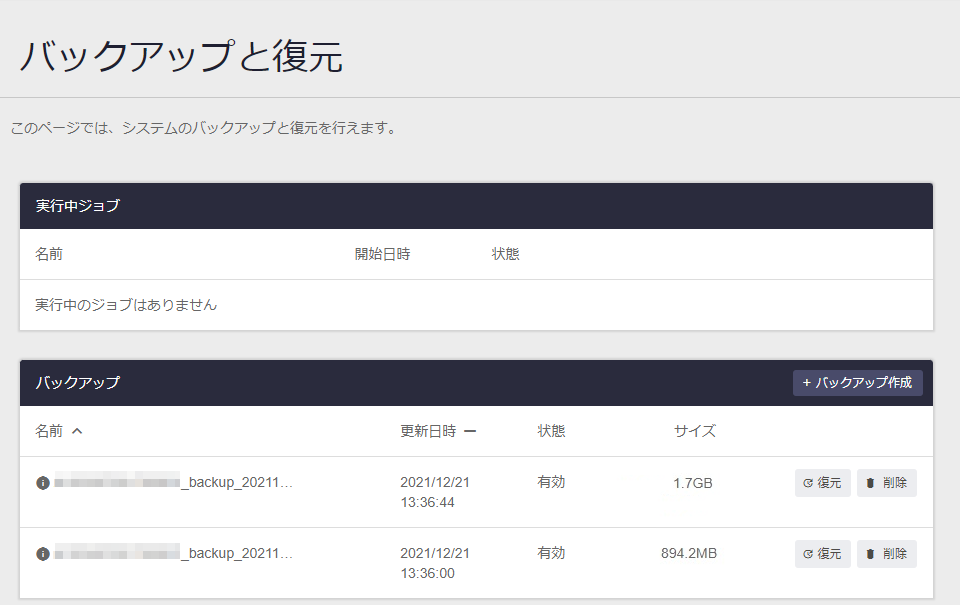The image size is (960, 605).
Task: Click the backup table 状態 column header
Action: [x=551, y=431]
